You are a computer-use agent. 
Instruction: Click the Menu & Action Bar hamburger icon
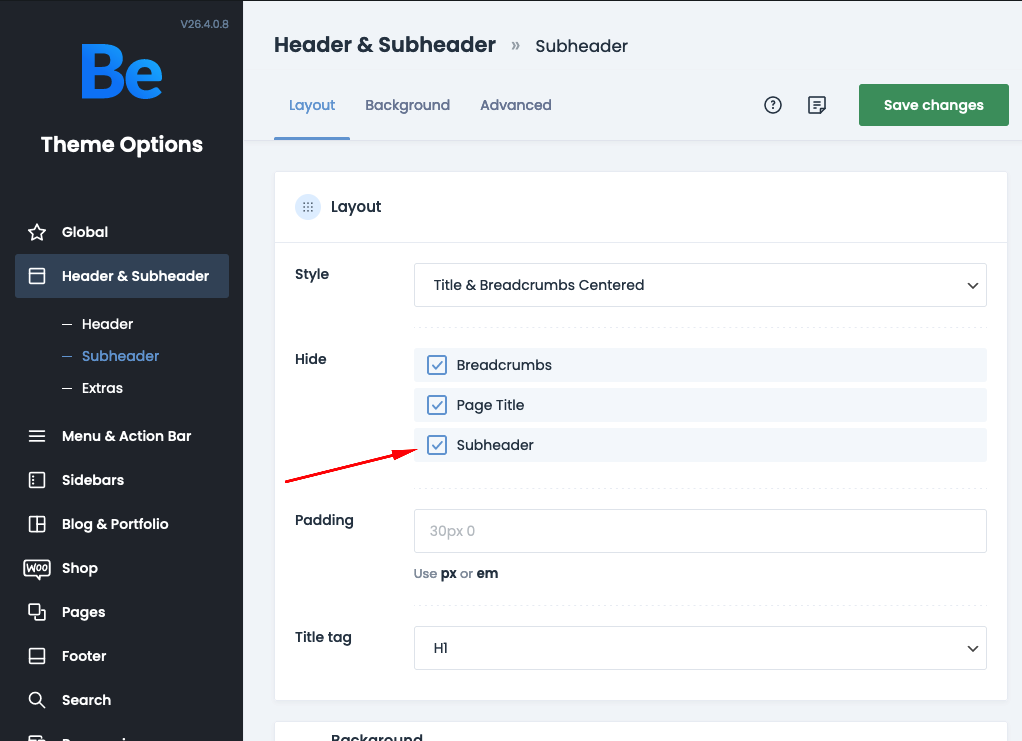click(37, 436)
